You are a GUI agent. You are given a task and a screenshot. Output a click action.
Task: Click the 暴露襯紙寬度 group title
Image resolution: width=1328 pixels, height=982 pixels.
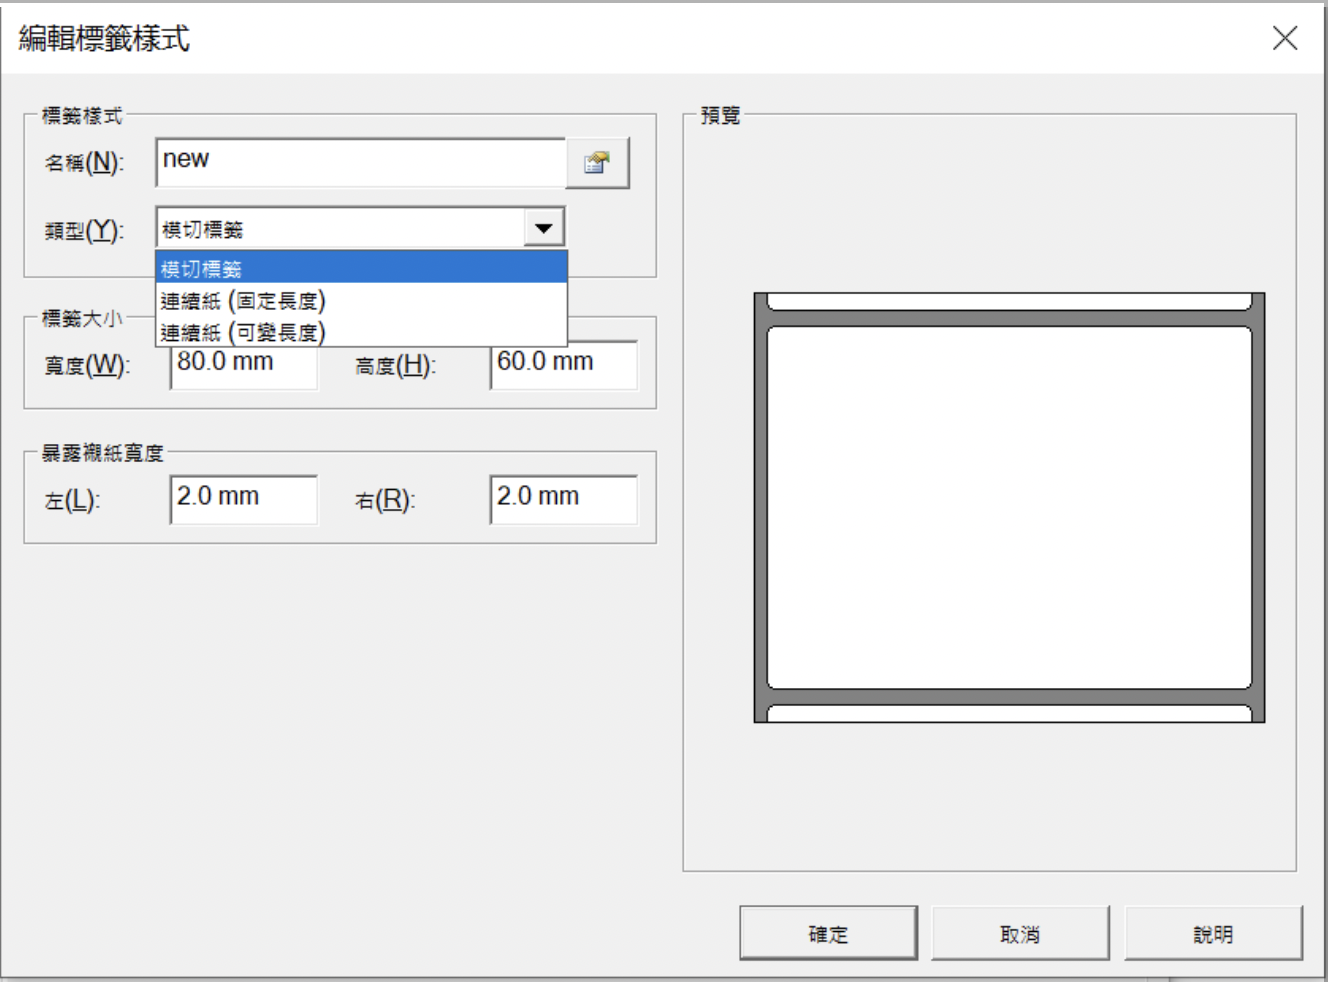(102, 453)
